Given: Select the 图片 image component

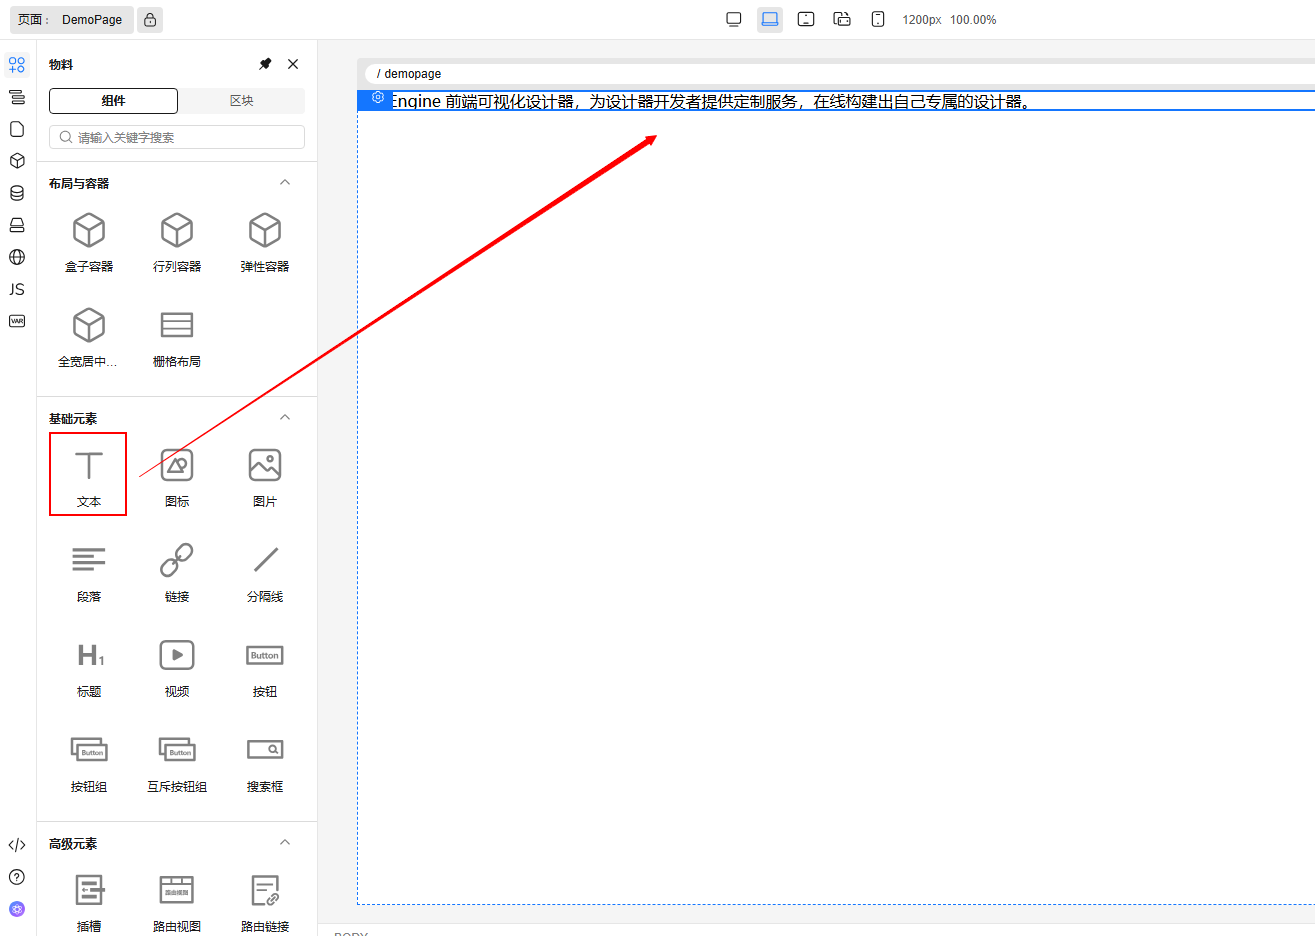Looking at the screenshot, I should (x=265, y=476).
